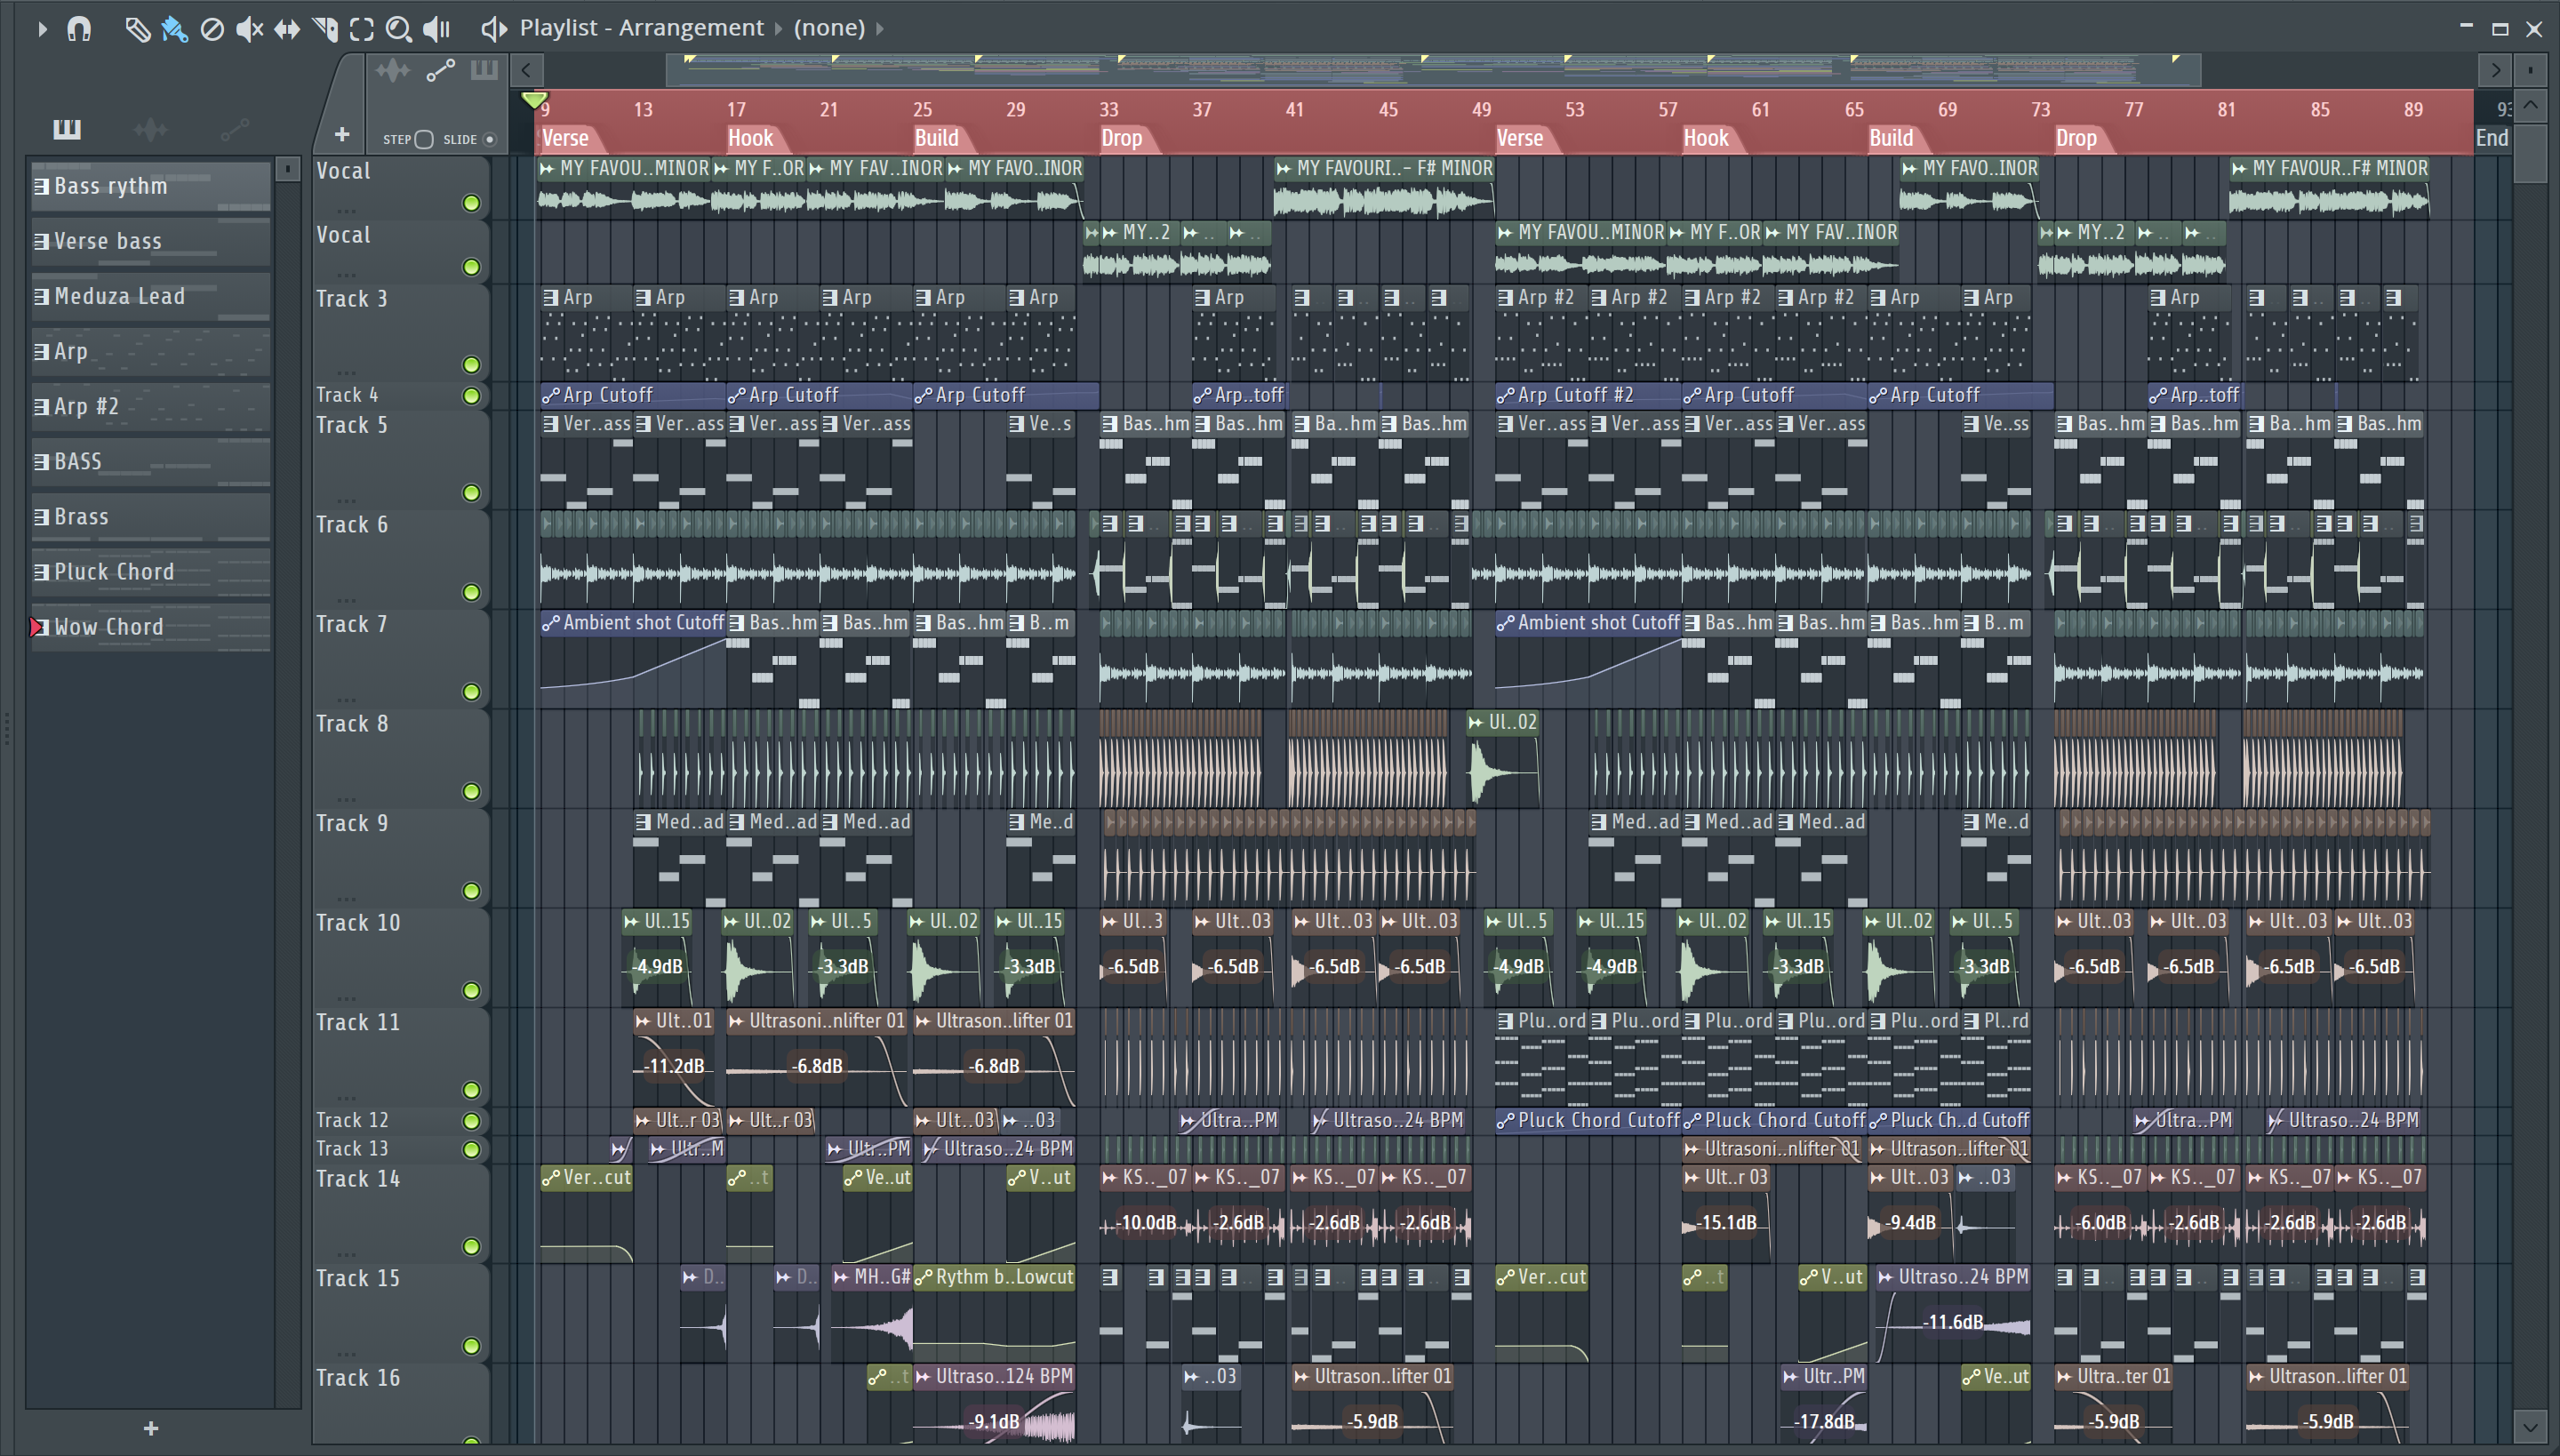Click bar 49 on the timeline ruler
Image resolution: width=2560 pixels, height=1456 pixels.
click(1481, 109)
